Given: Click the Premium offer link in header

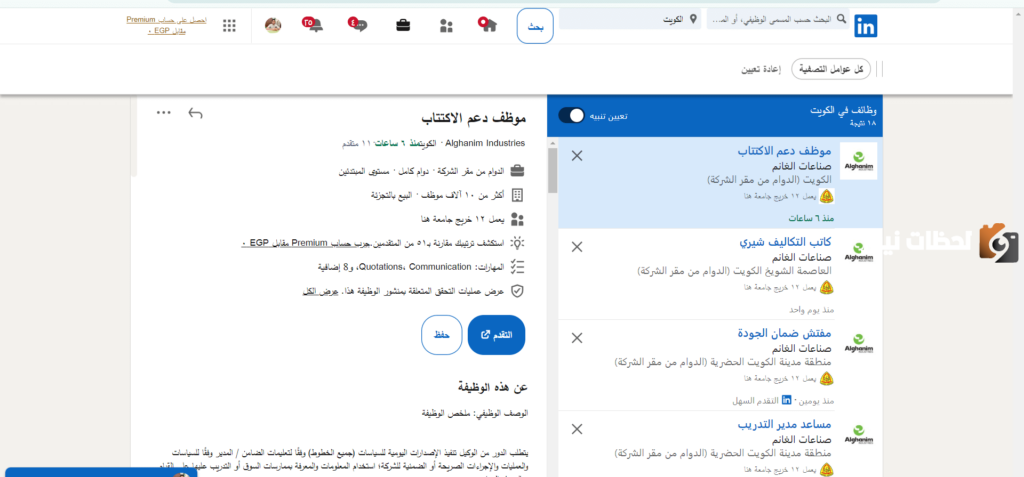Looking at the screenshot, I should pyautogui.click(x=167, y=25).
